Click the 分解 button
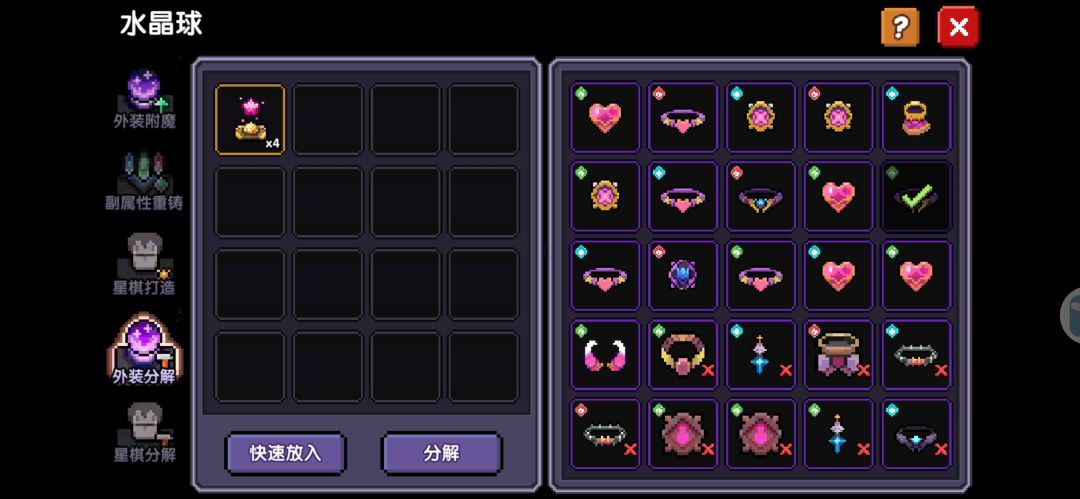Viewport: 1080px width, 499px height. 442,453
